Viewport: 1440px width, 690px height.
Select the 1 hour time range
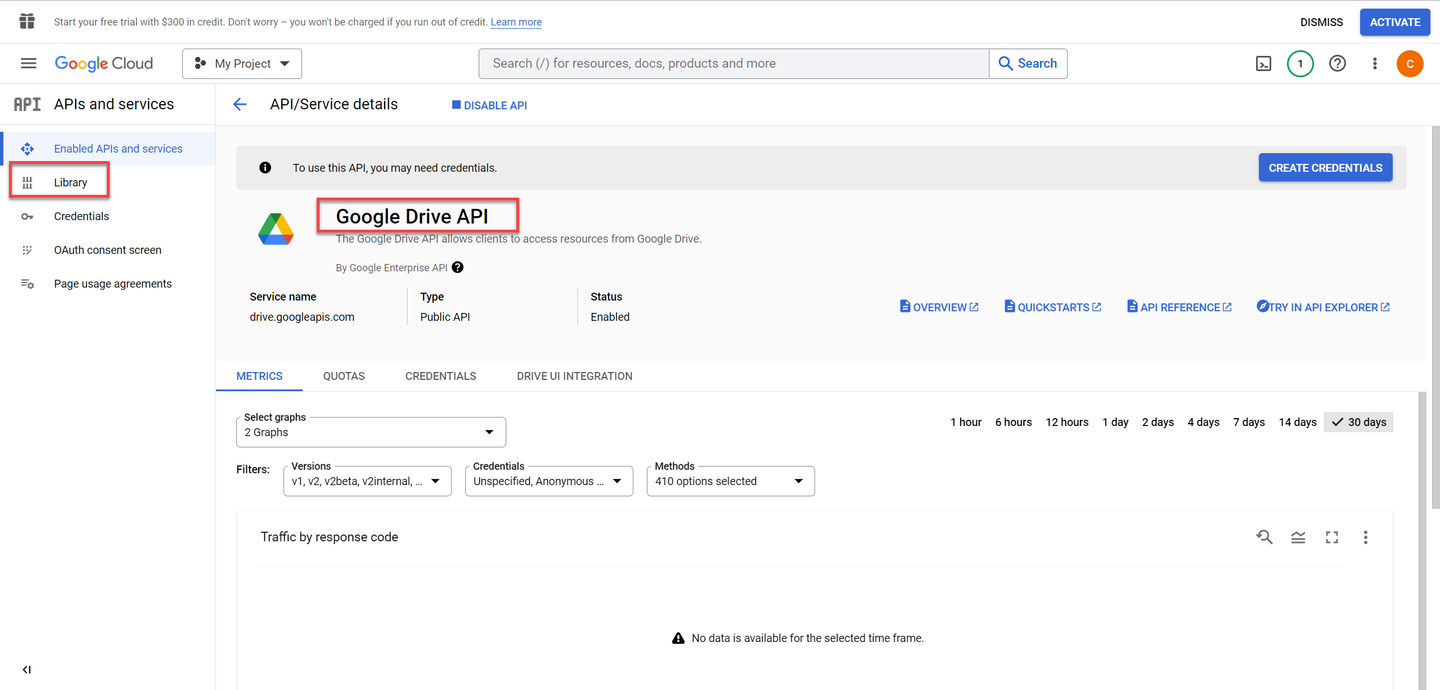point(966,422)
